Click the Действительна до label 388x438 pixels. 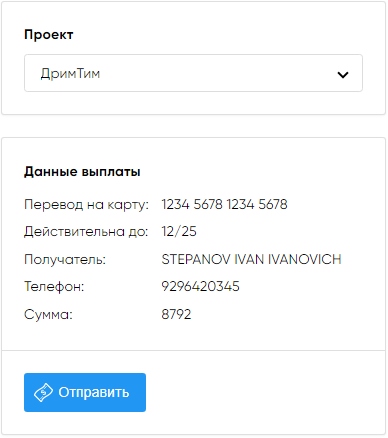click(86, 232)
